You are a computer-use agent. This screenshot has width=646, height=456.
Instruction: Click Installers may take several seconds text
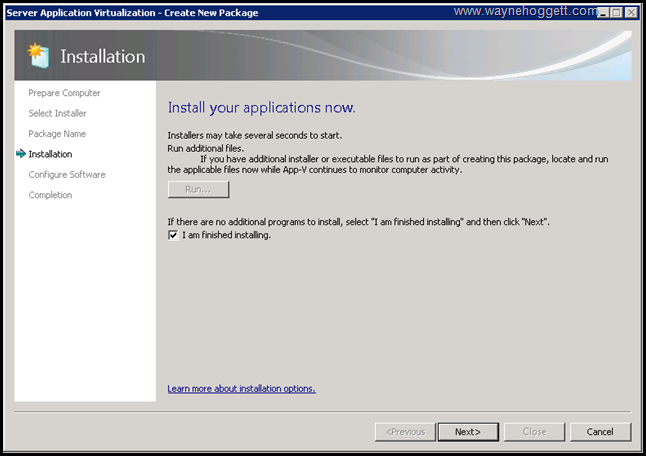(255, 136)
